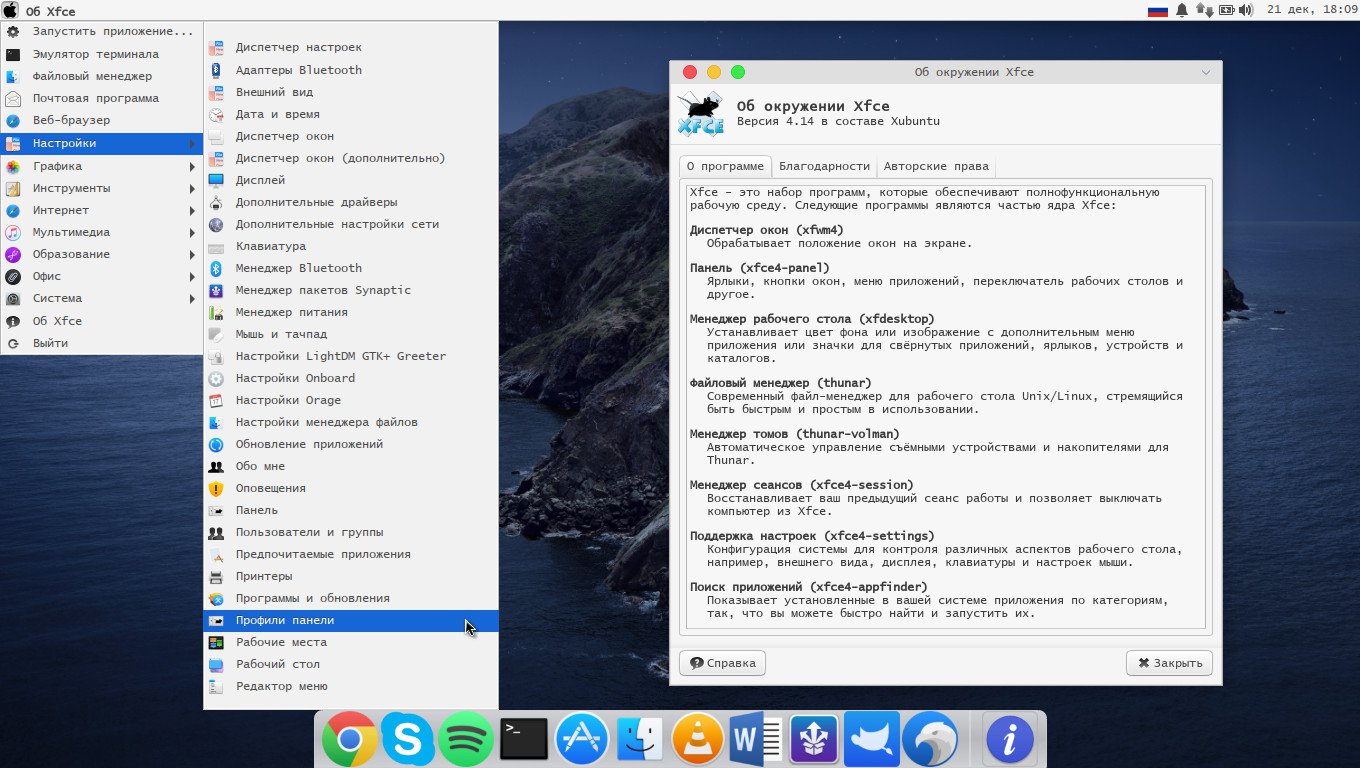
Task: Open the Word document icon in dock
Action: 756,740
